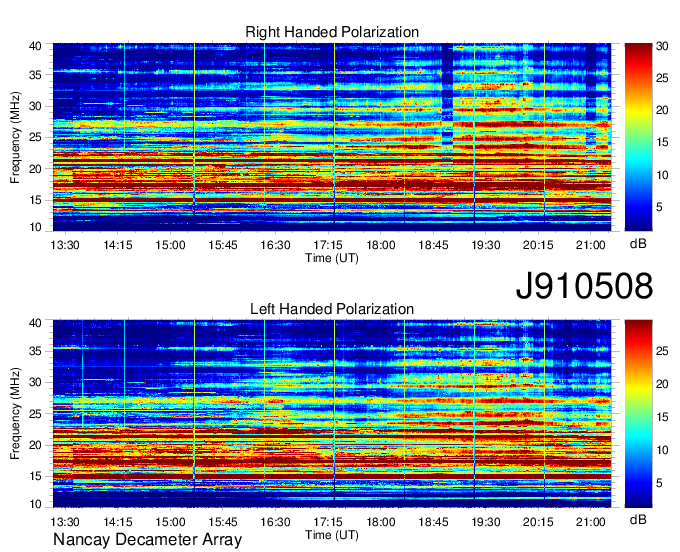This screenshot has width=680, height=552.
Task: Click the "Left Handed Polarization" plot title
Action: (332, 309)
